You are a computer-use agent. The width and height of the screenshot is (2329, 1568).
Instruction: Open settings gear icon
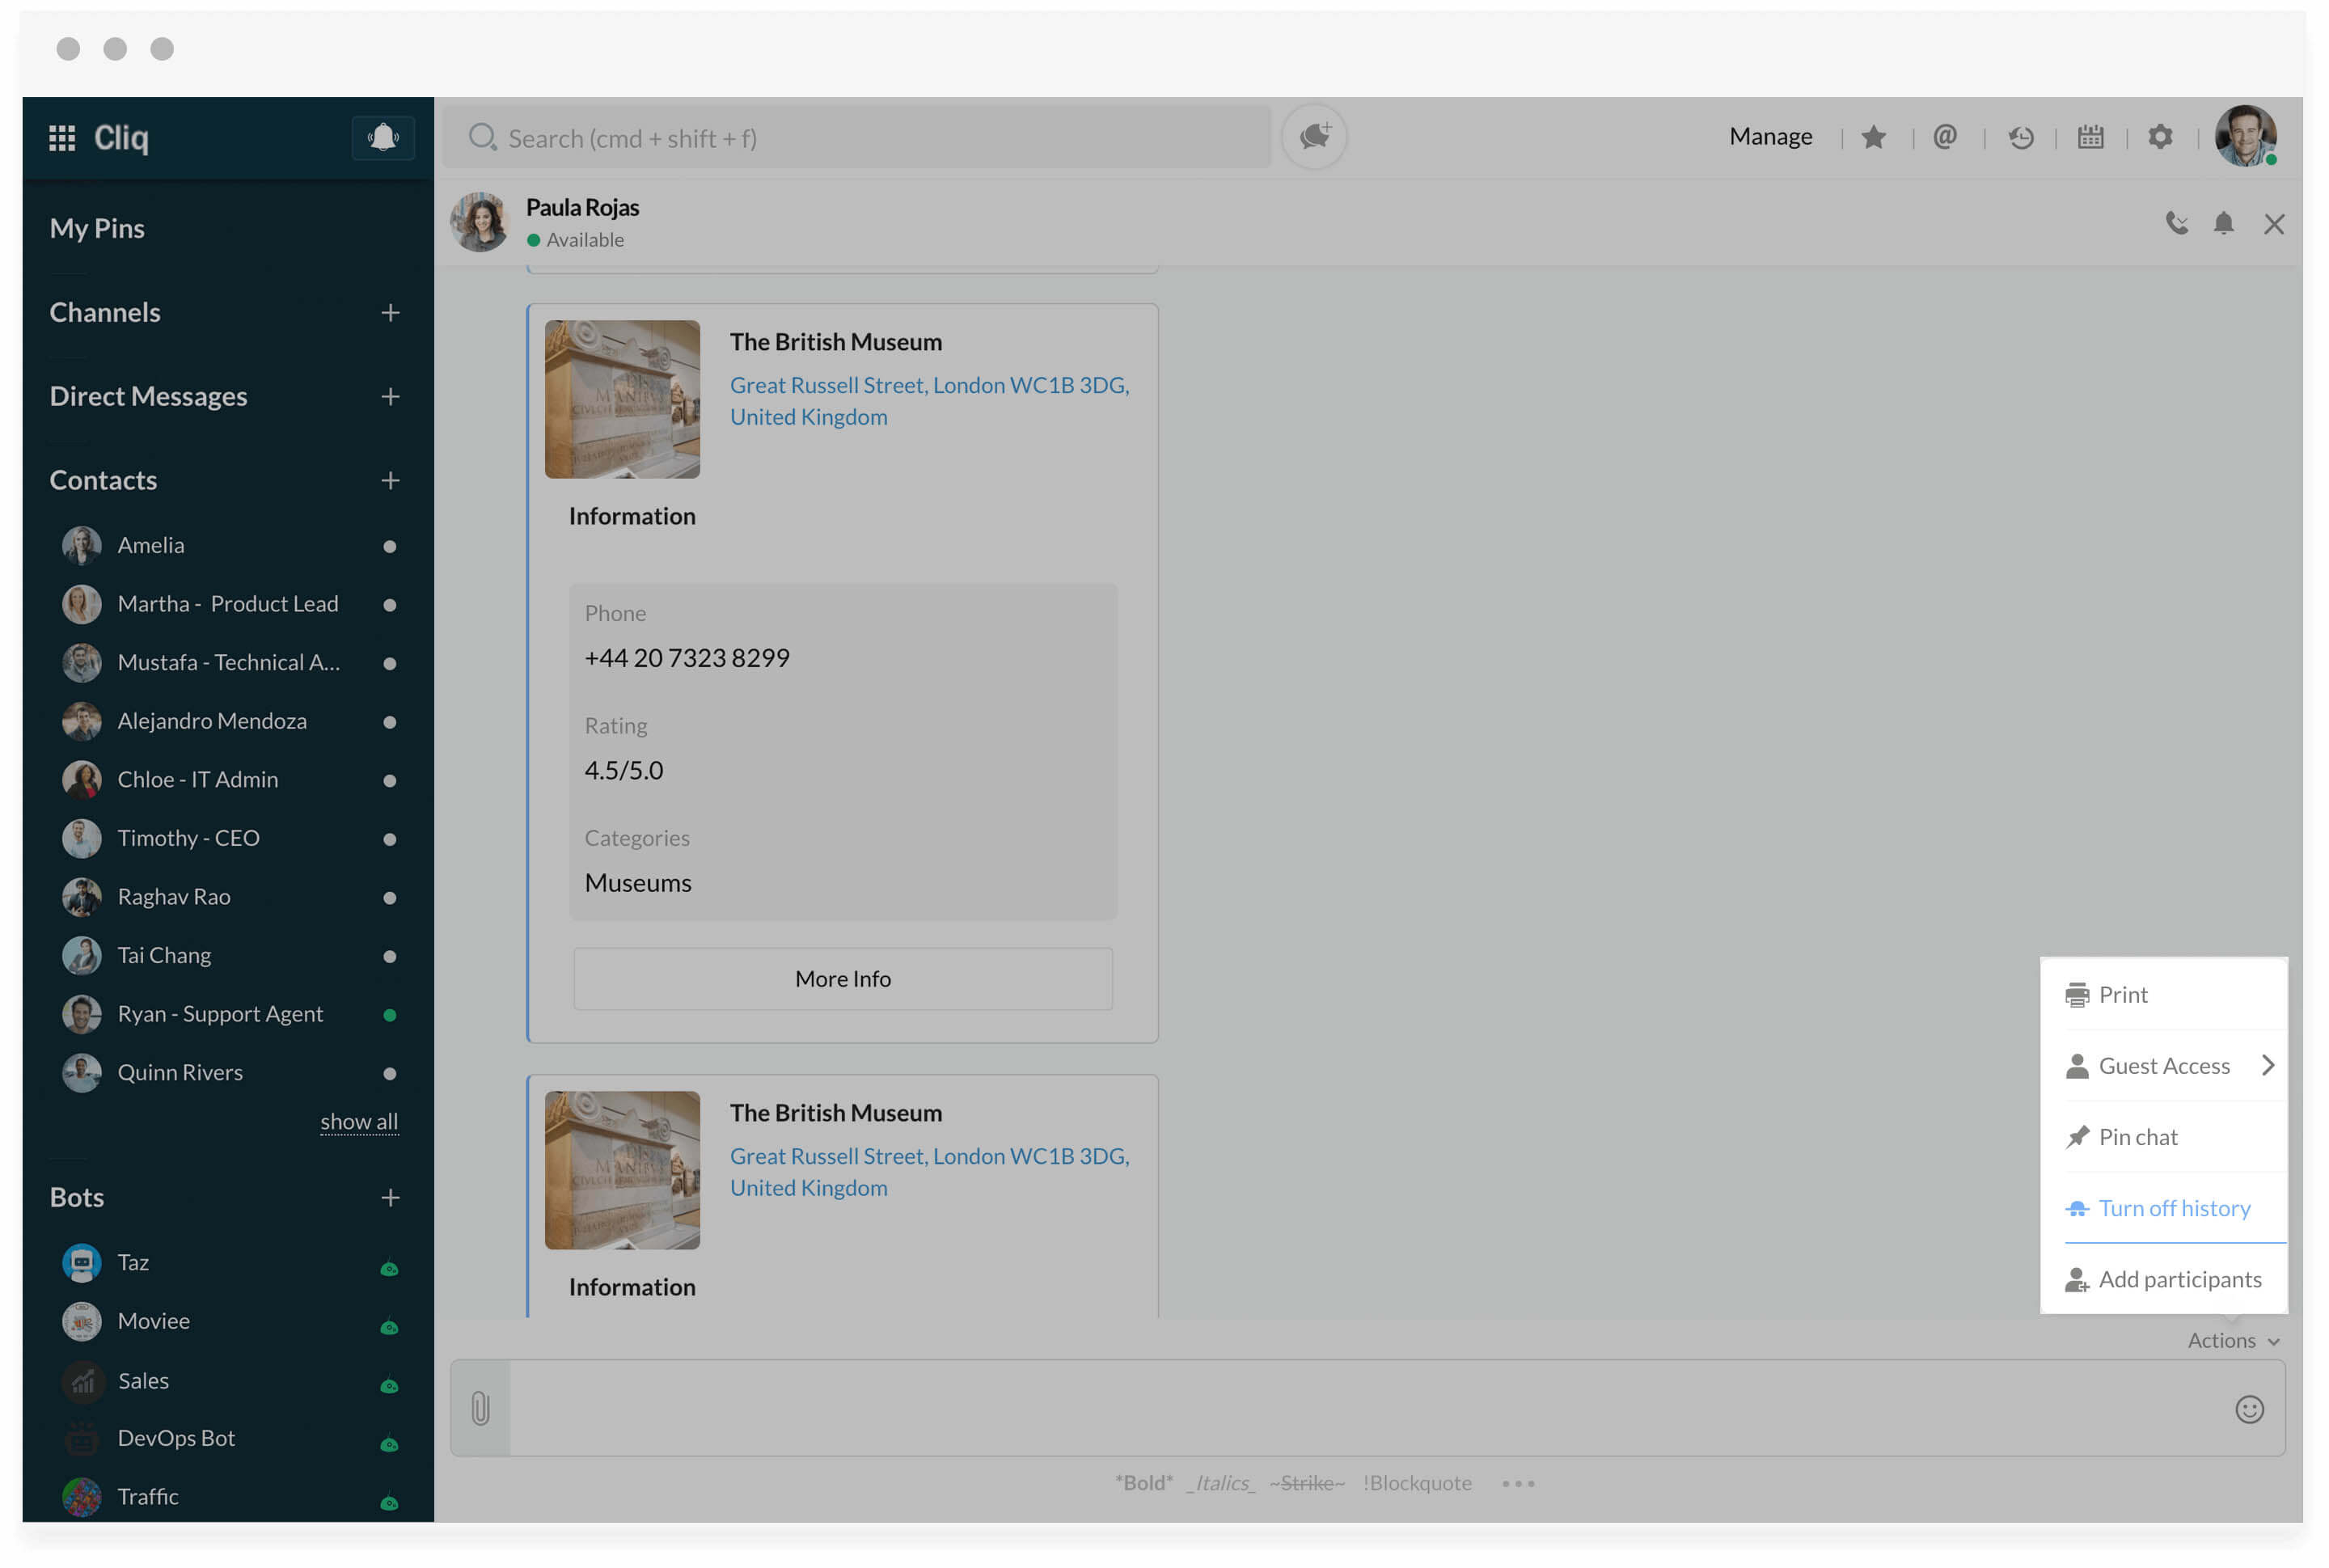pyautogui.click(x=2160, y=137)
